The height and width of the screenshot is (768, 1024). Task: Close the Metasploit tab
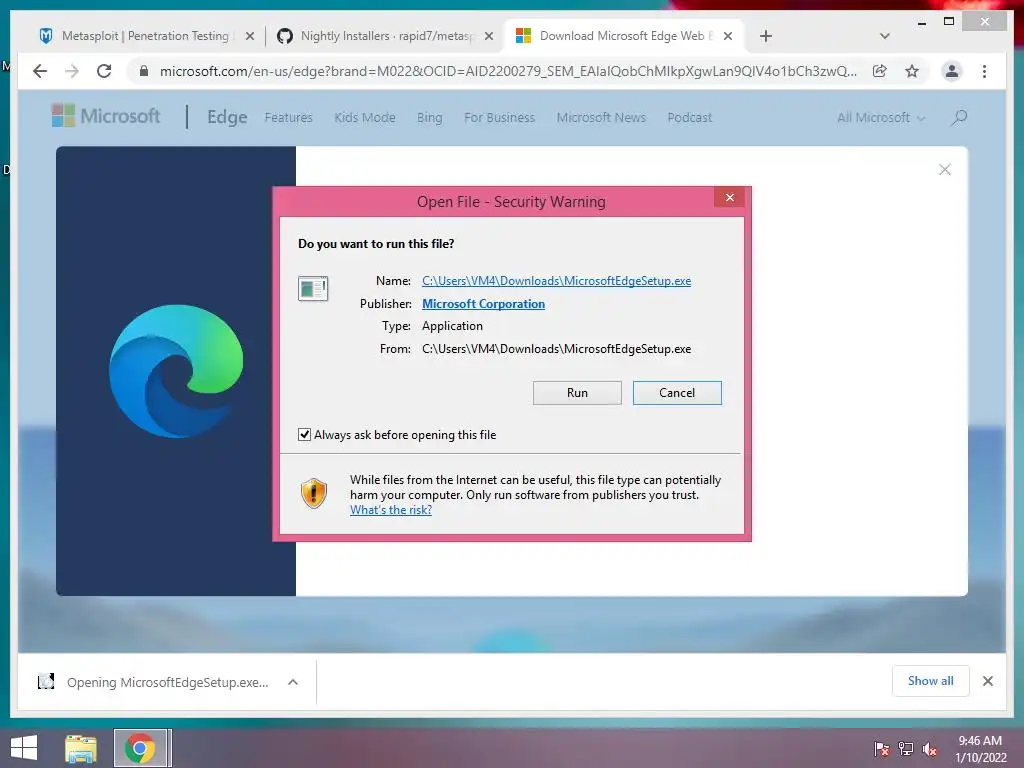click(249, 37)
